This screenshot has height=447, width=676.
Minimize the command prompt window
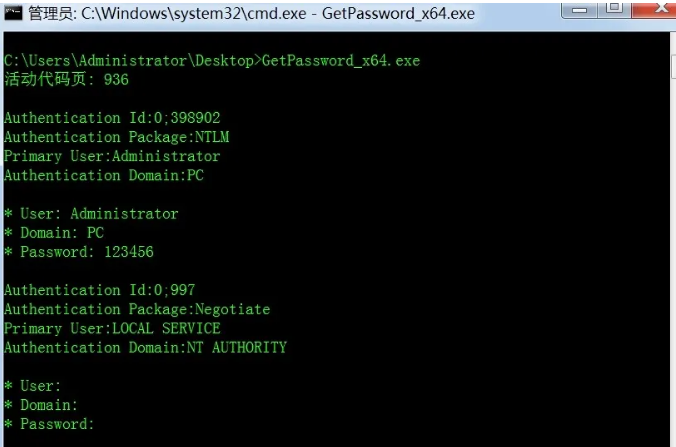point(579,9)
